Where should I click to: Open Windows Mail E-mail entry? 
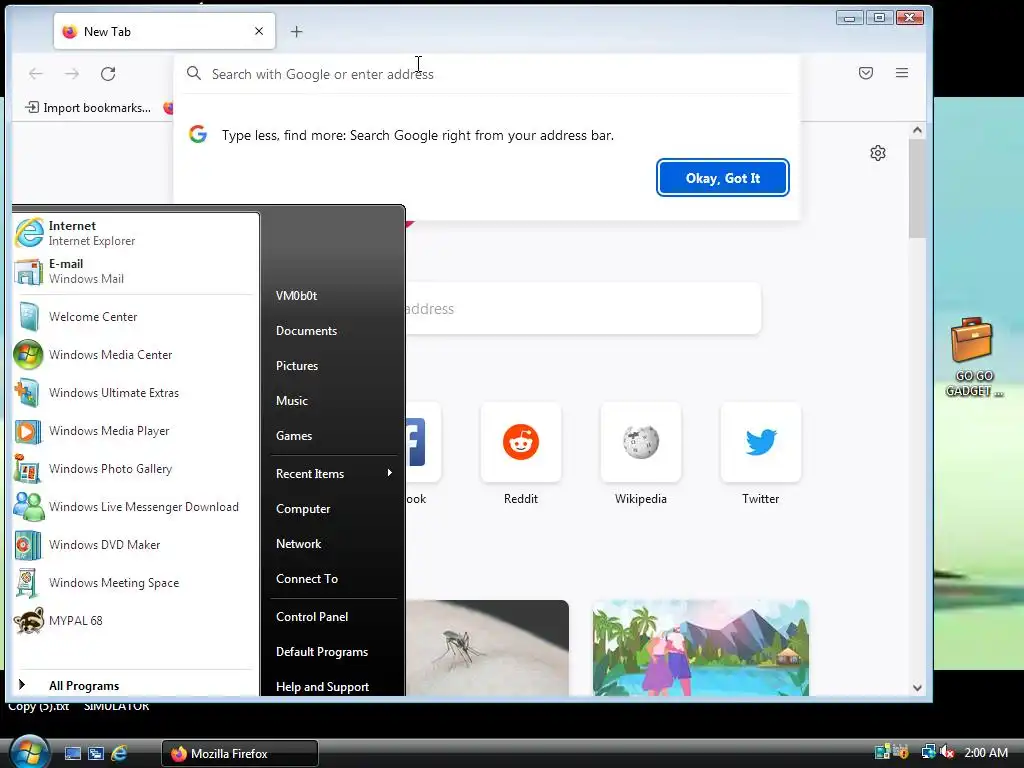pos(134,271)
